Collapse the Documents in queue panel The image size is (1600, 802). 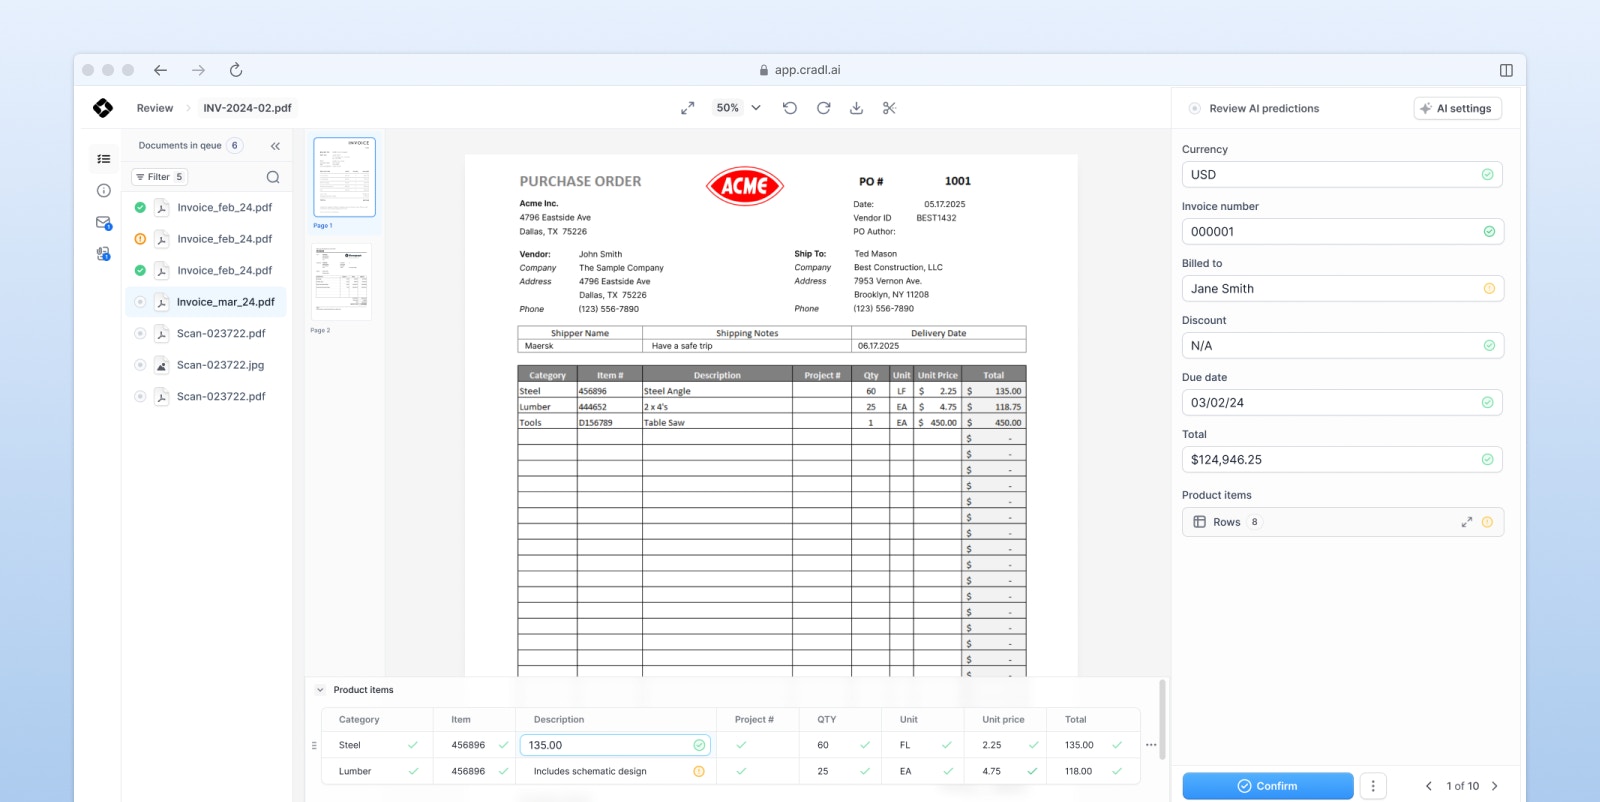(x=275, y=146)
